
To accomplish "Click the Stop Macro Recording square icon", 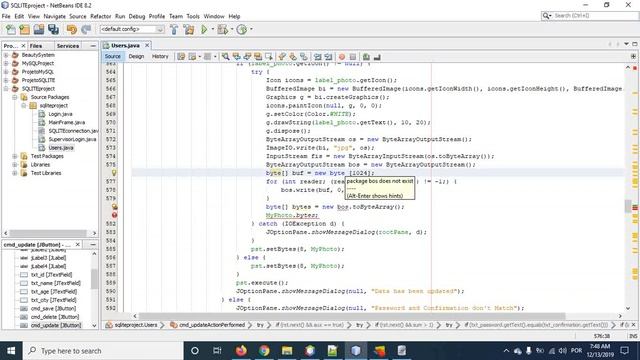I will pyautogui.click(x=353, y=57).
